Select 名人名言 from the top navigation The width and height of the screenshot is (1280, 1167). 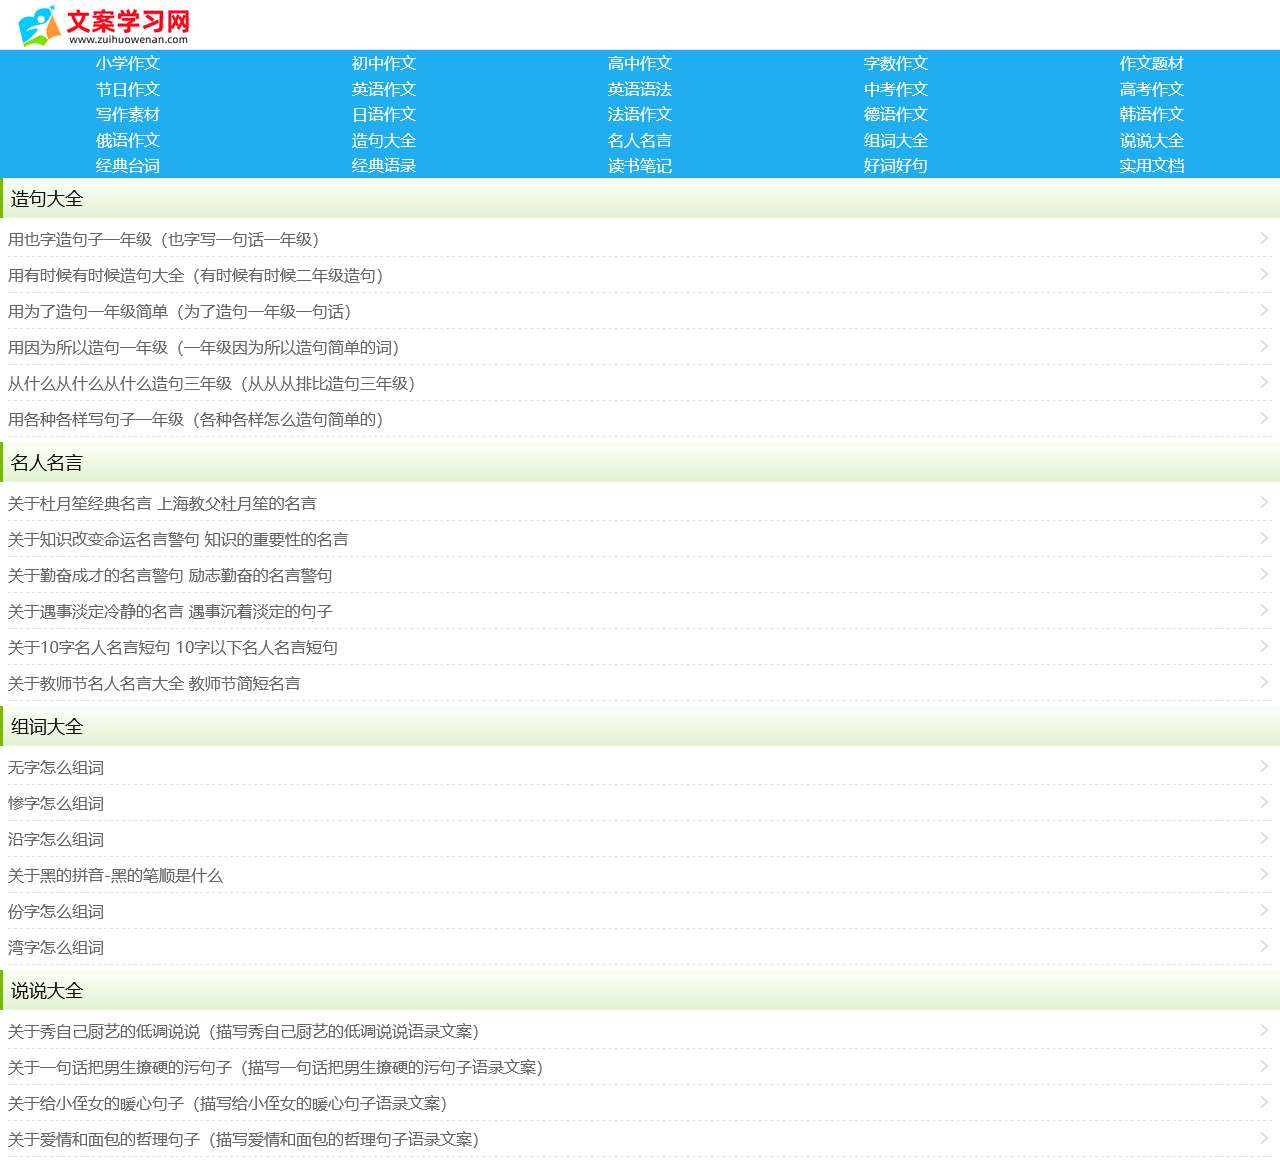(x=639, y=140)
